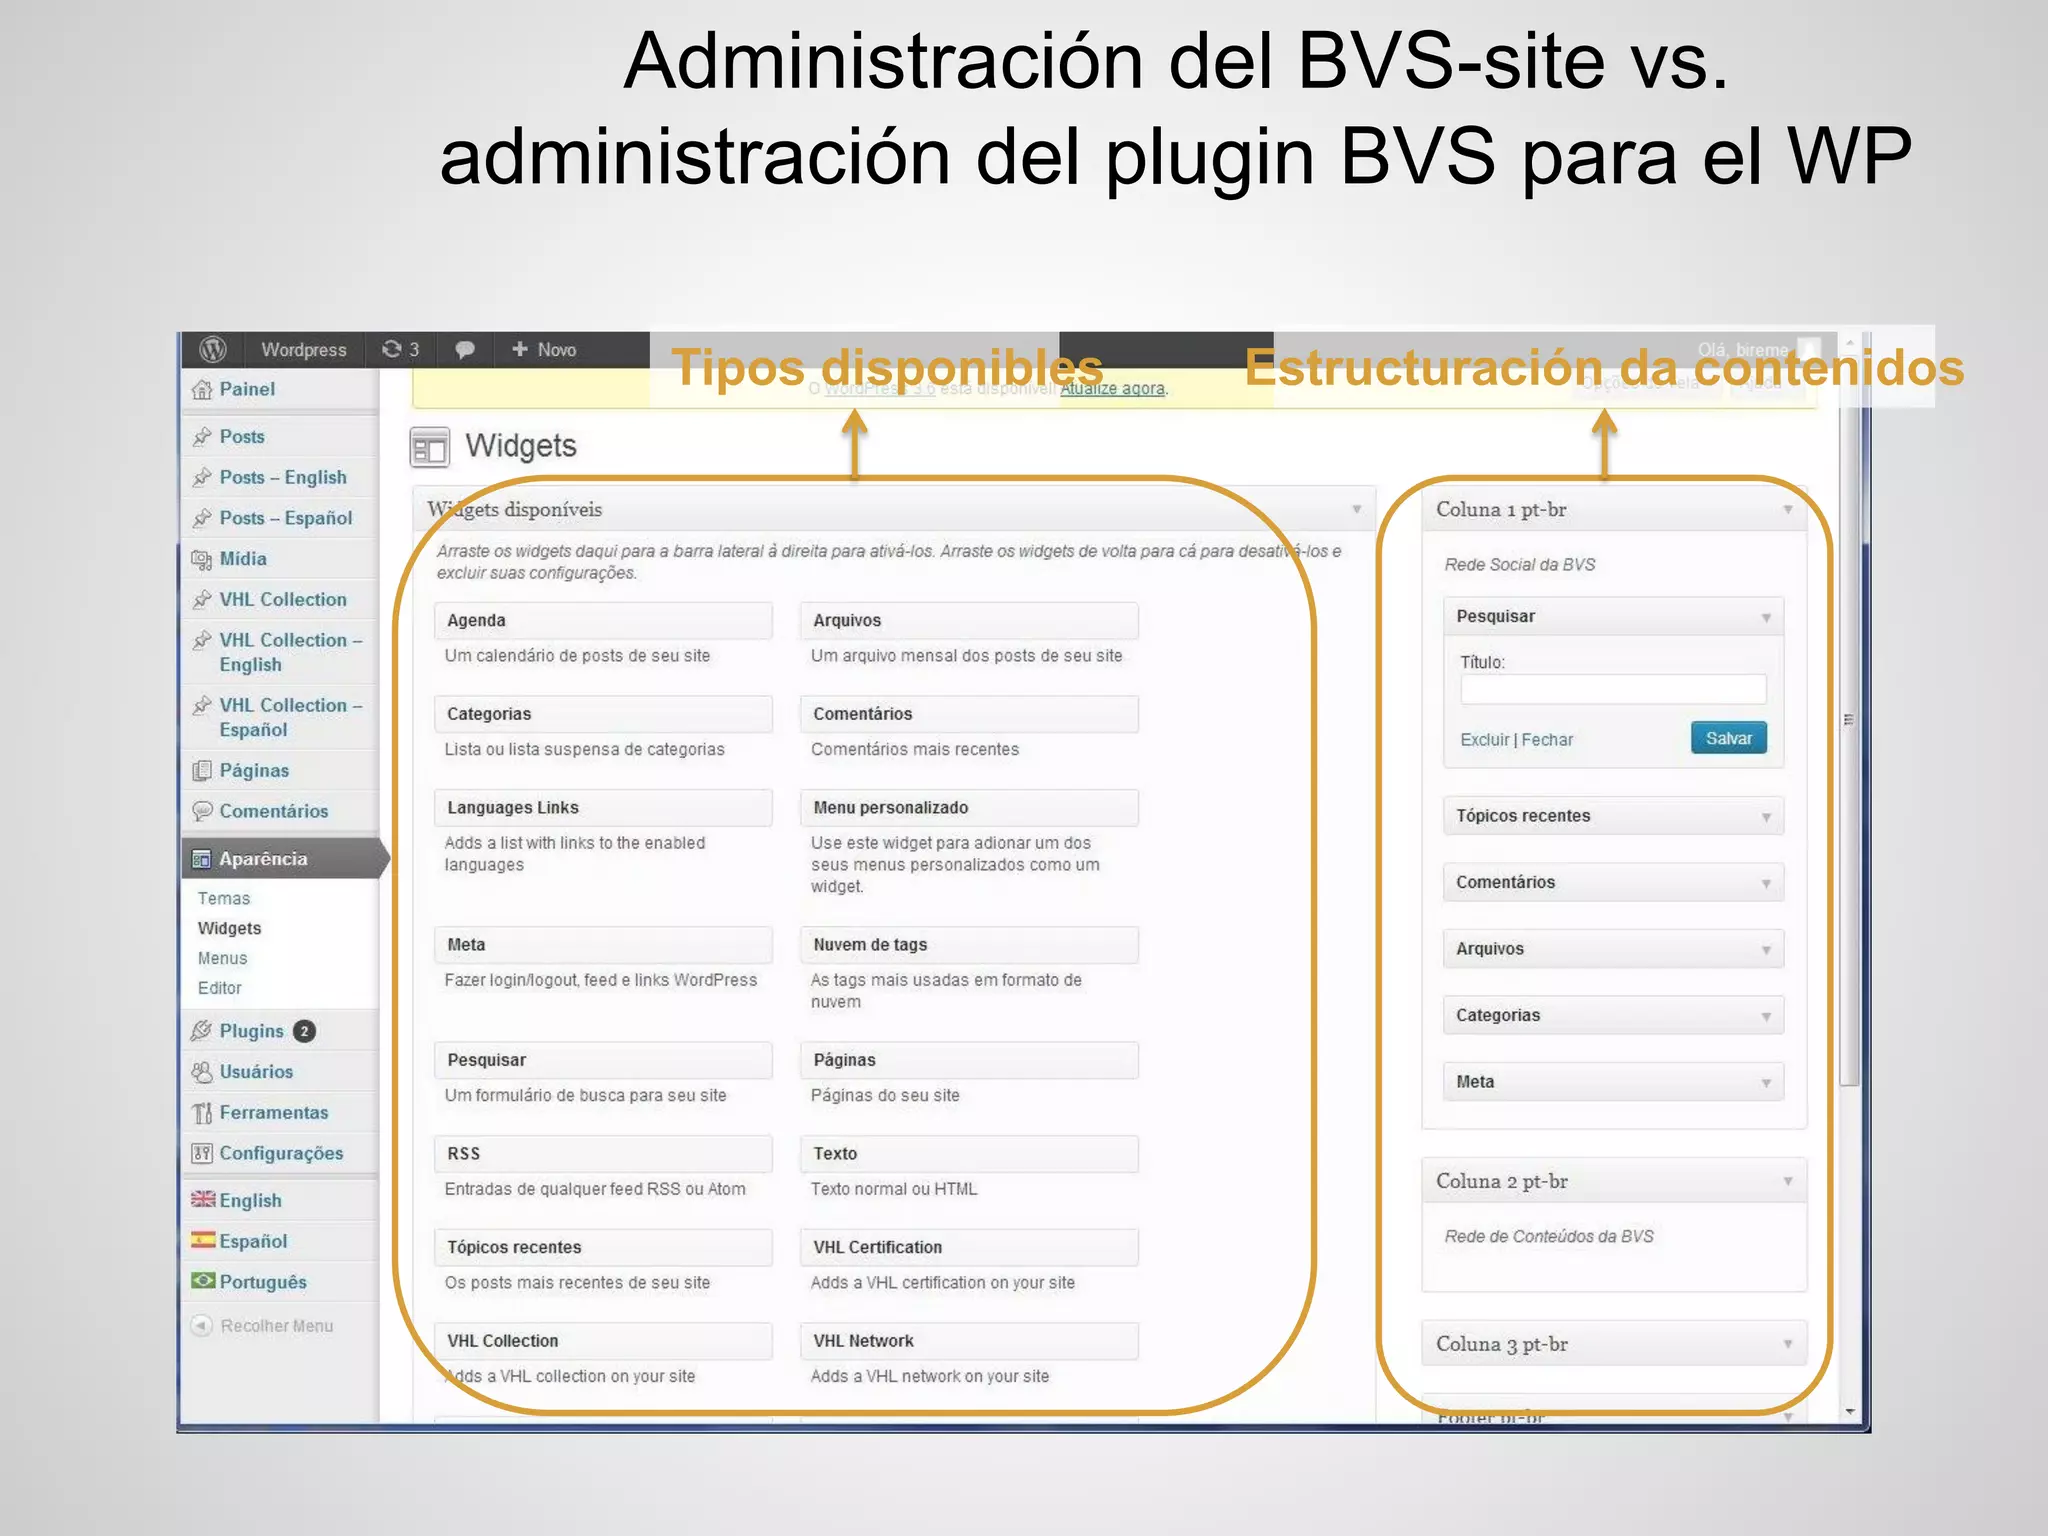Click the Fechar link in Pesquisar widget
2048x1536 pixels.
point(1547,740)
